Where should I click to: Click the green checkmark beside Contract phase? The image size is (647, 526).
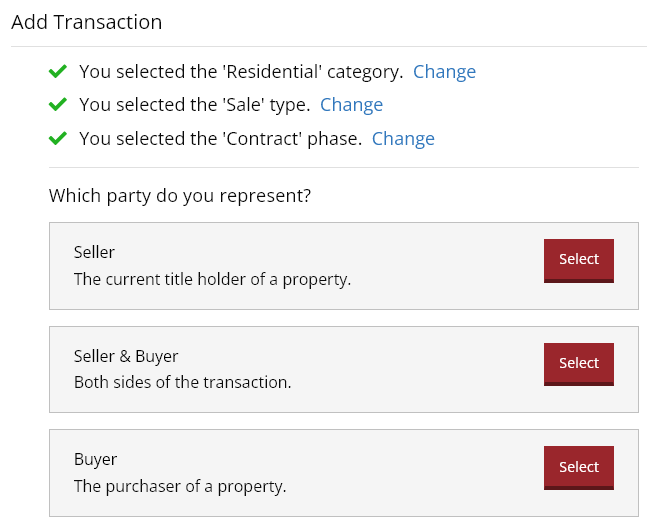point(58,138)
